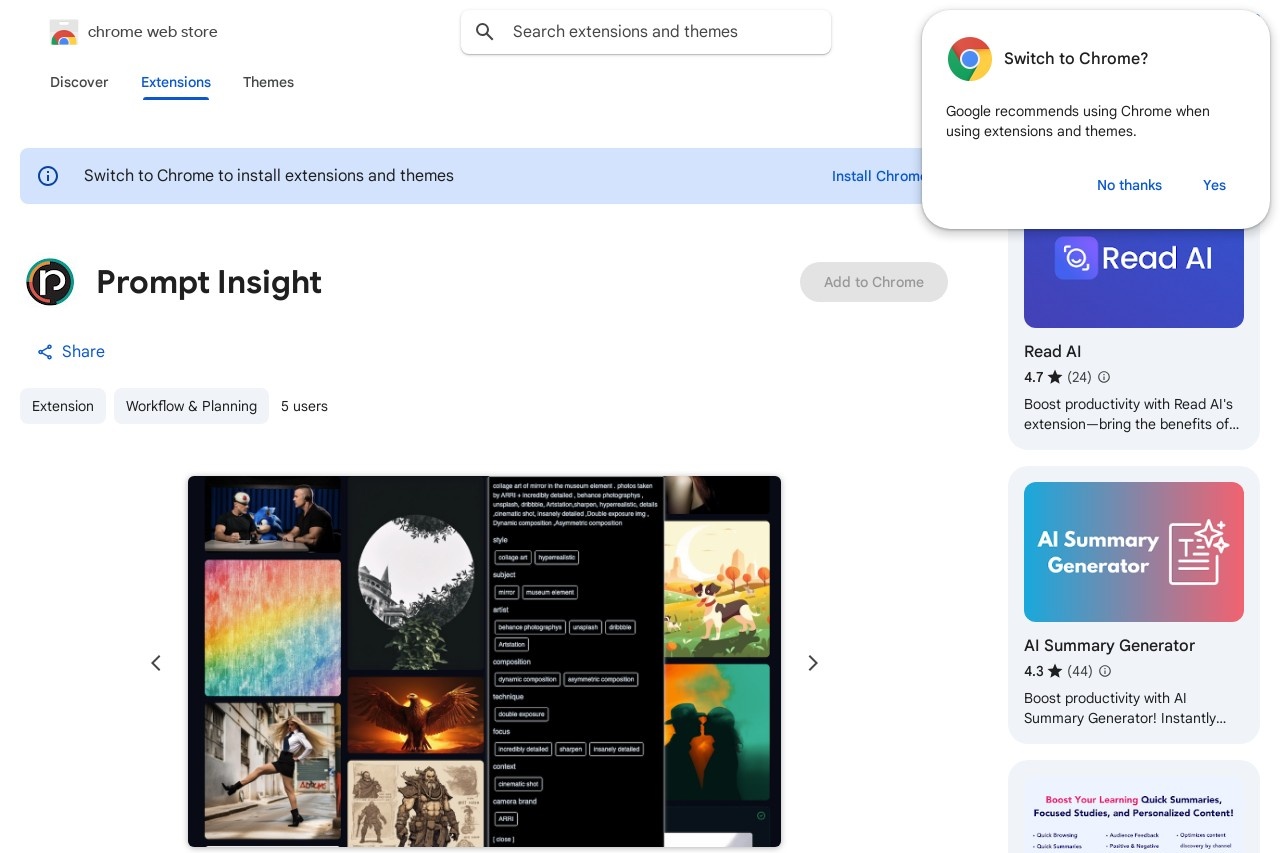
Task: Click the chrome web store title text
Action: pos(152,32)
